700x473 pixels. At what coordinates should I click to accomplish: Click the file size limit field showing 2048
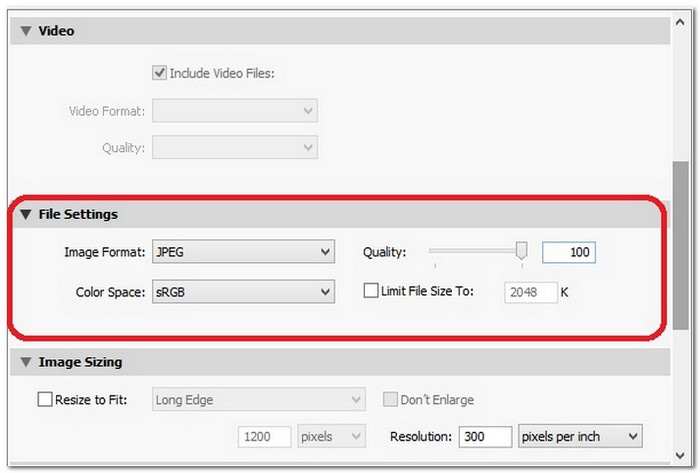coord(529,292)
